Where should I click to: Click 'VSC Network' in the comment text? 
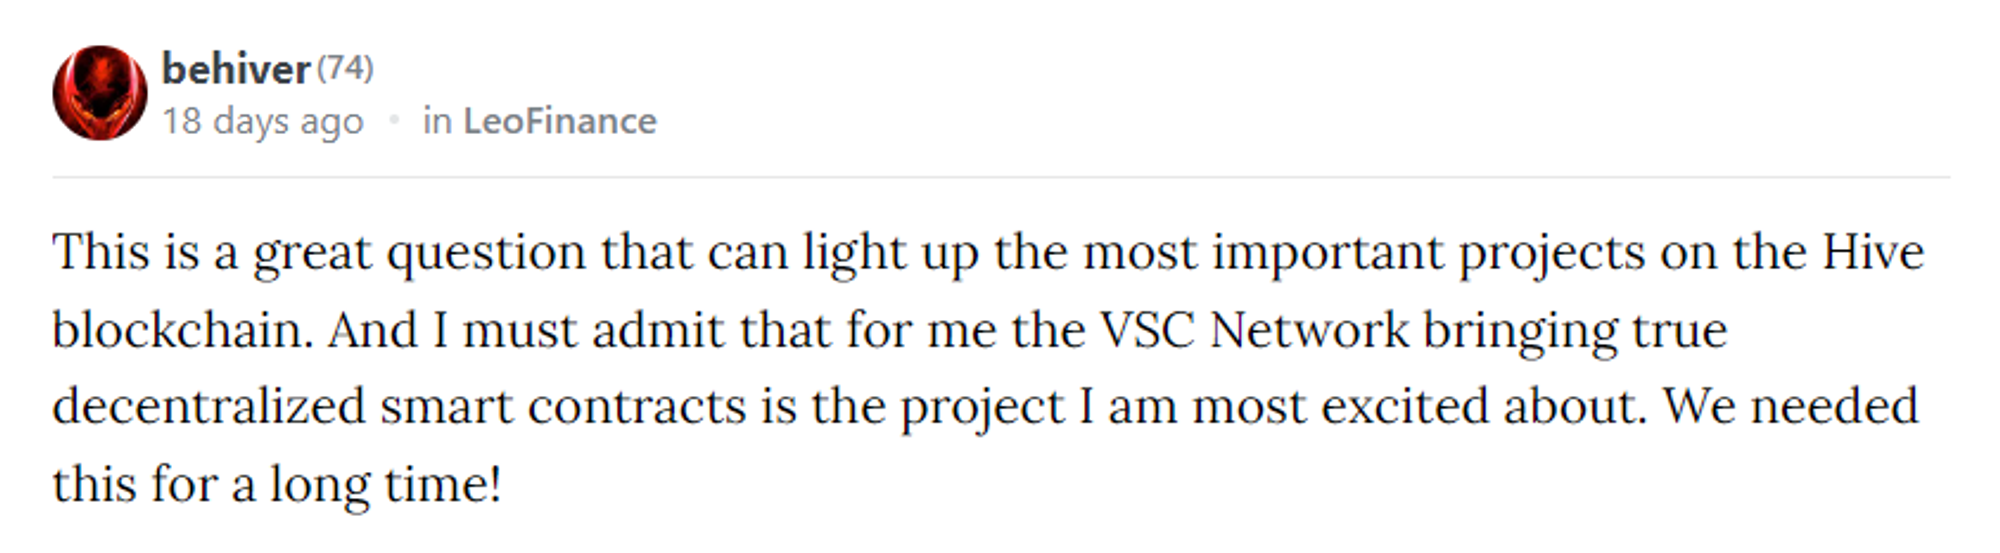coord(1254,329)
